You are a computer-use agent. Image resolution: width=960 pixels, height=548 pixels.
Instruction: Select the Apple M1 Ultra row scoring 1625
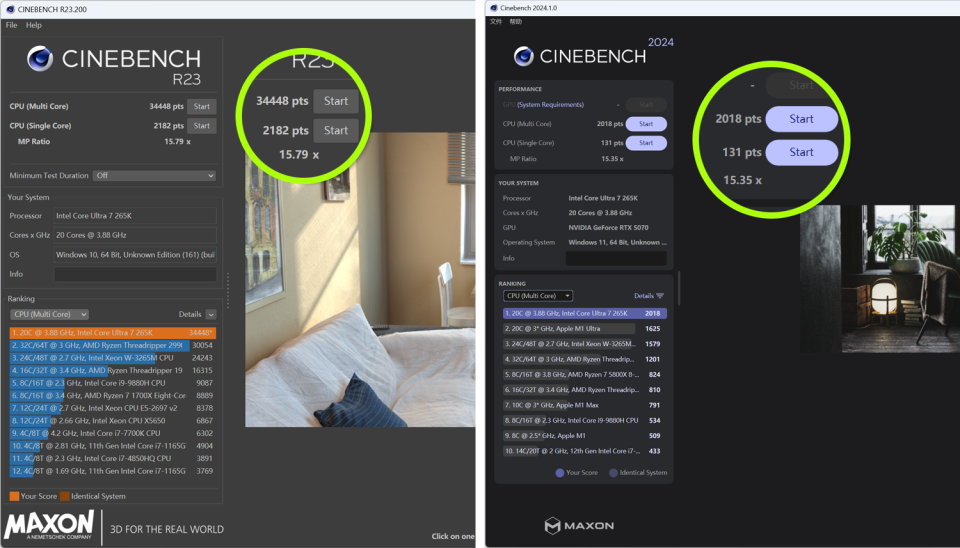(585, 329)
